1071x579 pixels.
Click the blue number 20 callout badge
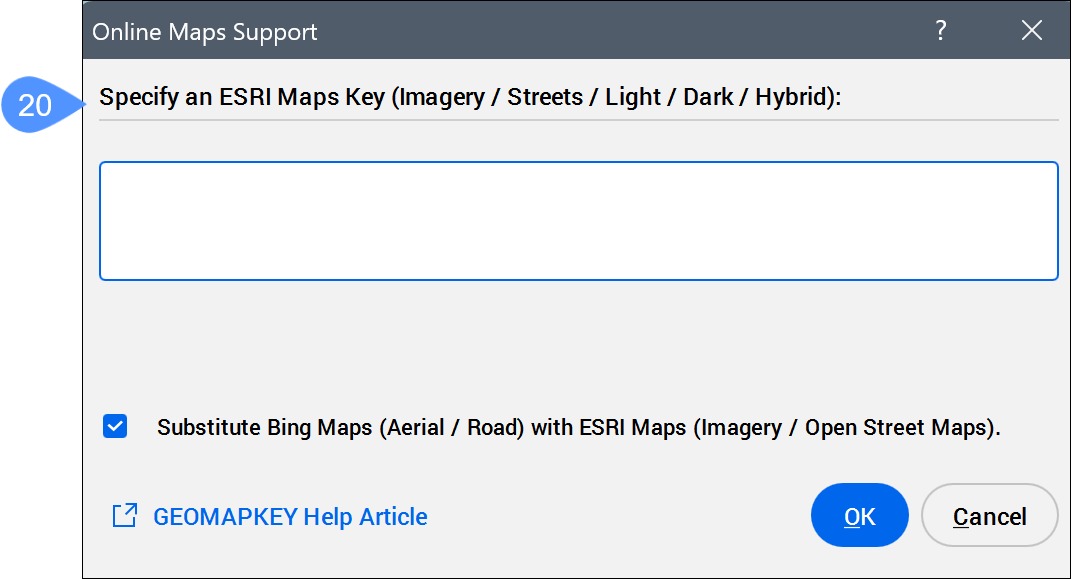[36, 104]
